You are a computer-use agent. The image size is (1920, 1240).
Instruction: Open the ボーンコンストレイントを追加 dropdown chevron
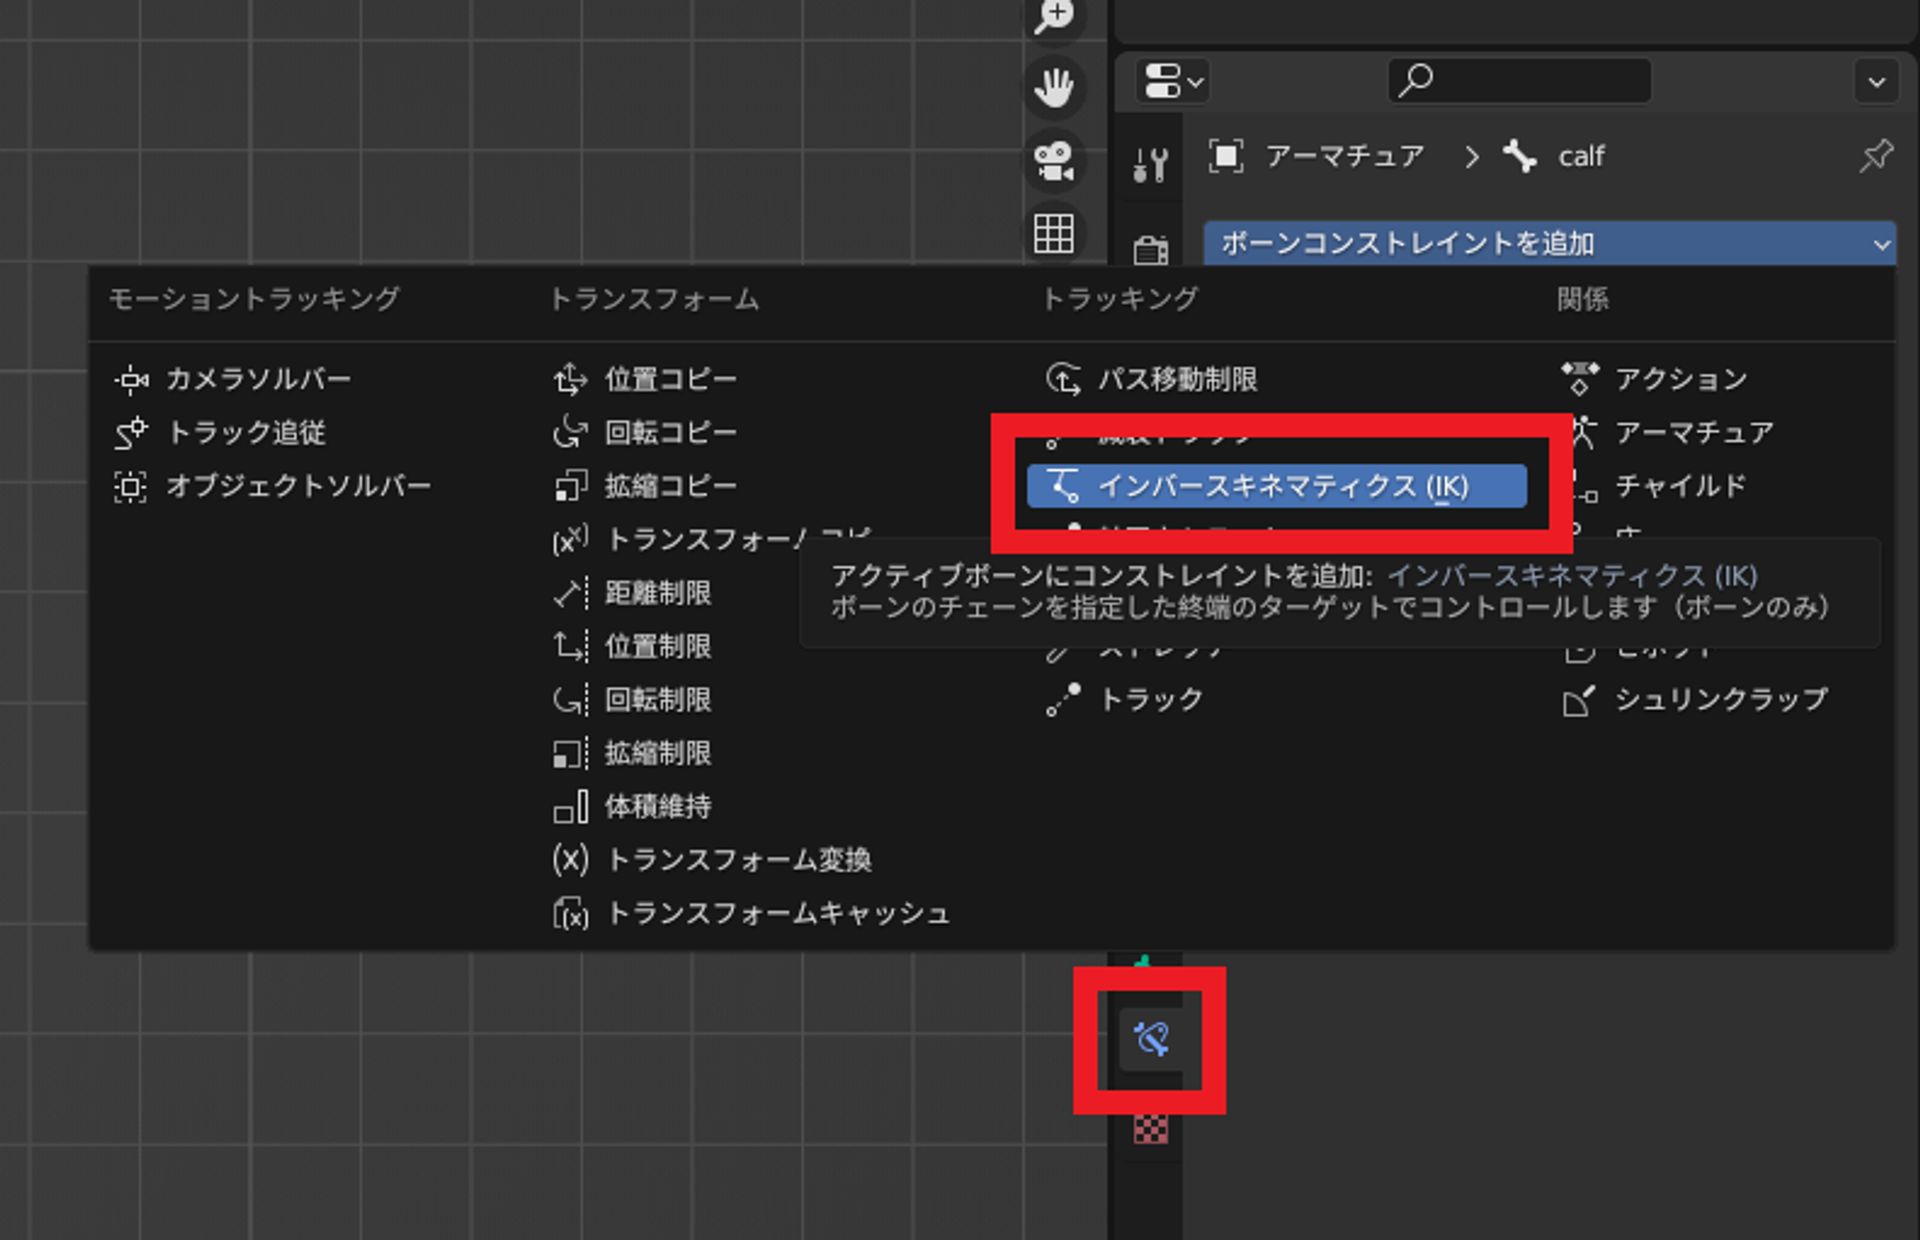1883,243
